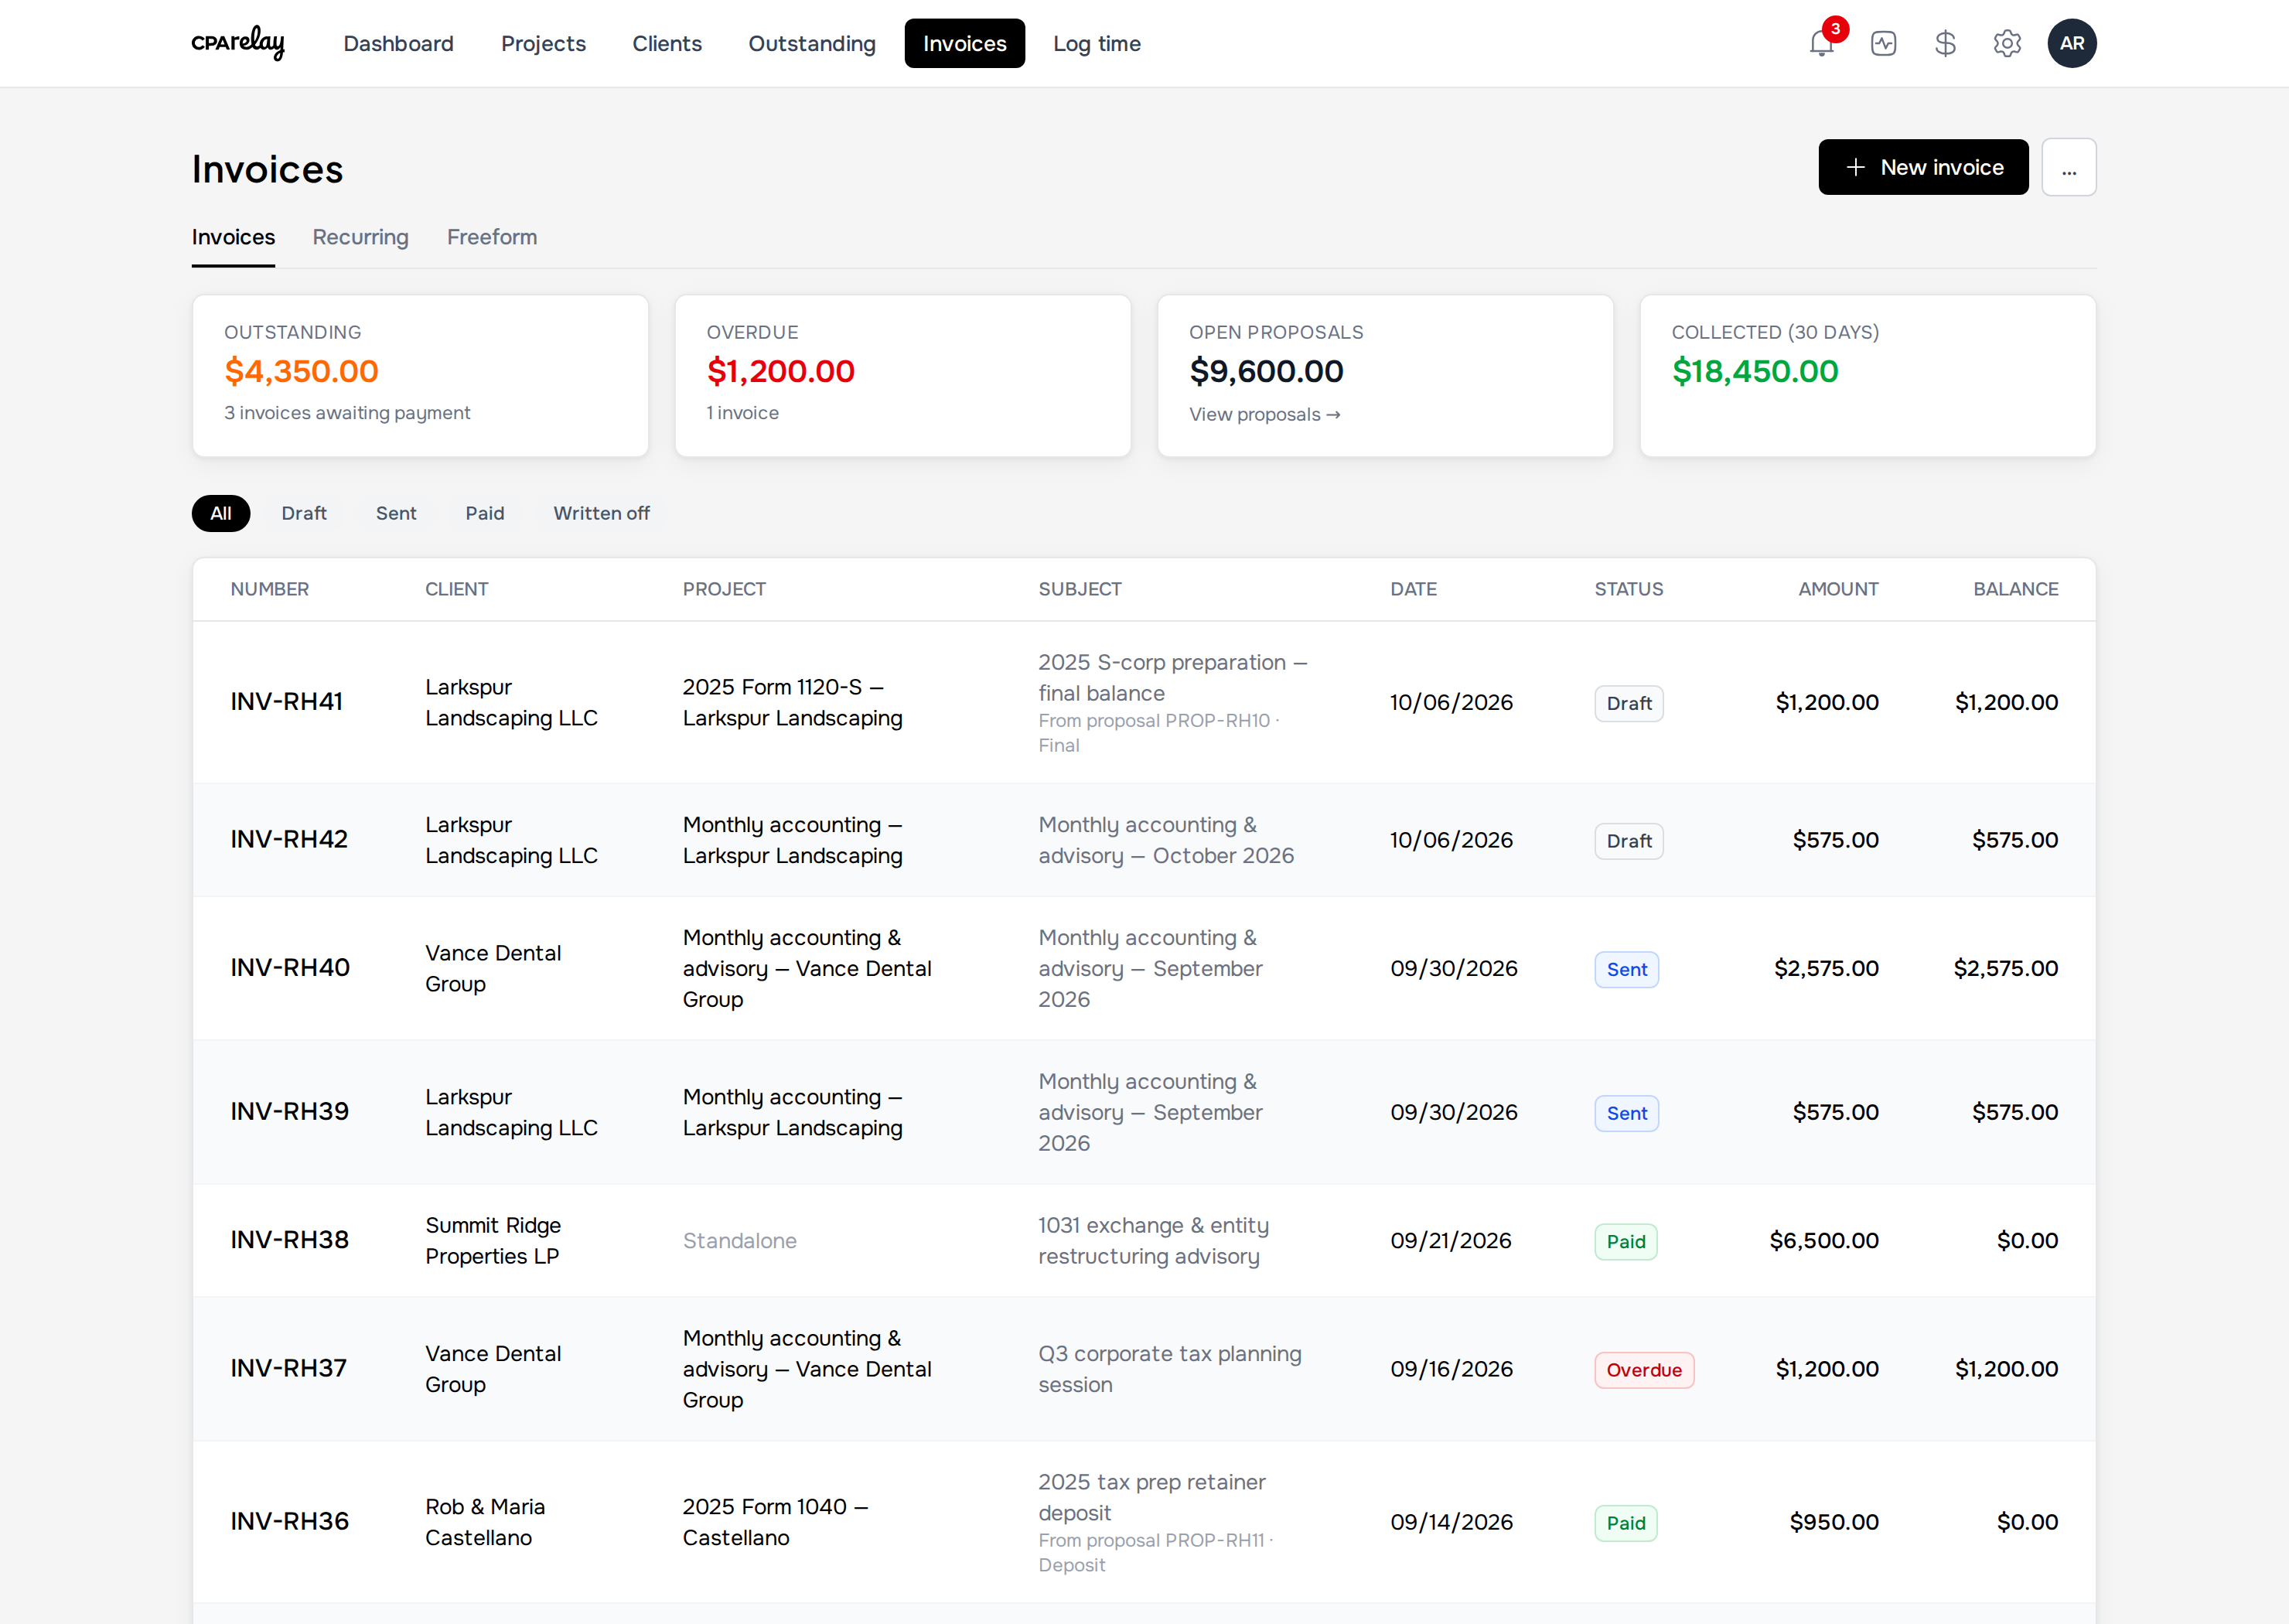2289x1624 pixels.
Task: Select the All filter pill
Action: [x=221, y=513]
